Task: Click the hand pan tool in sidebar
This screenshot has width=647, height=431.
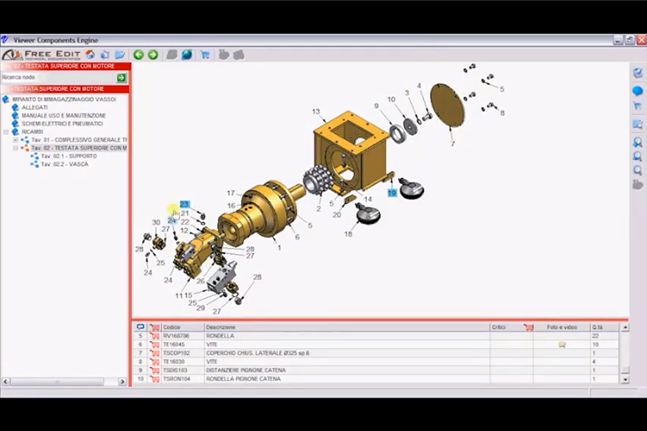Action: pyautogui.click(x=638, y=185)
